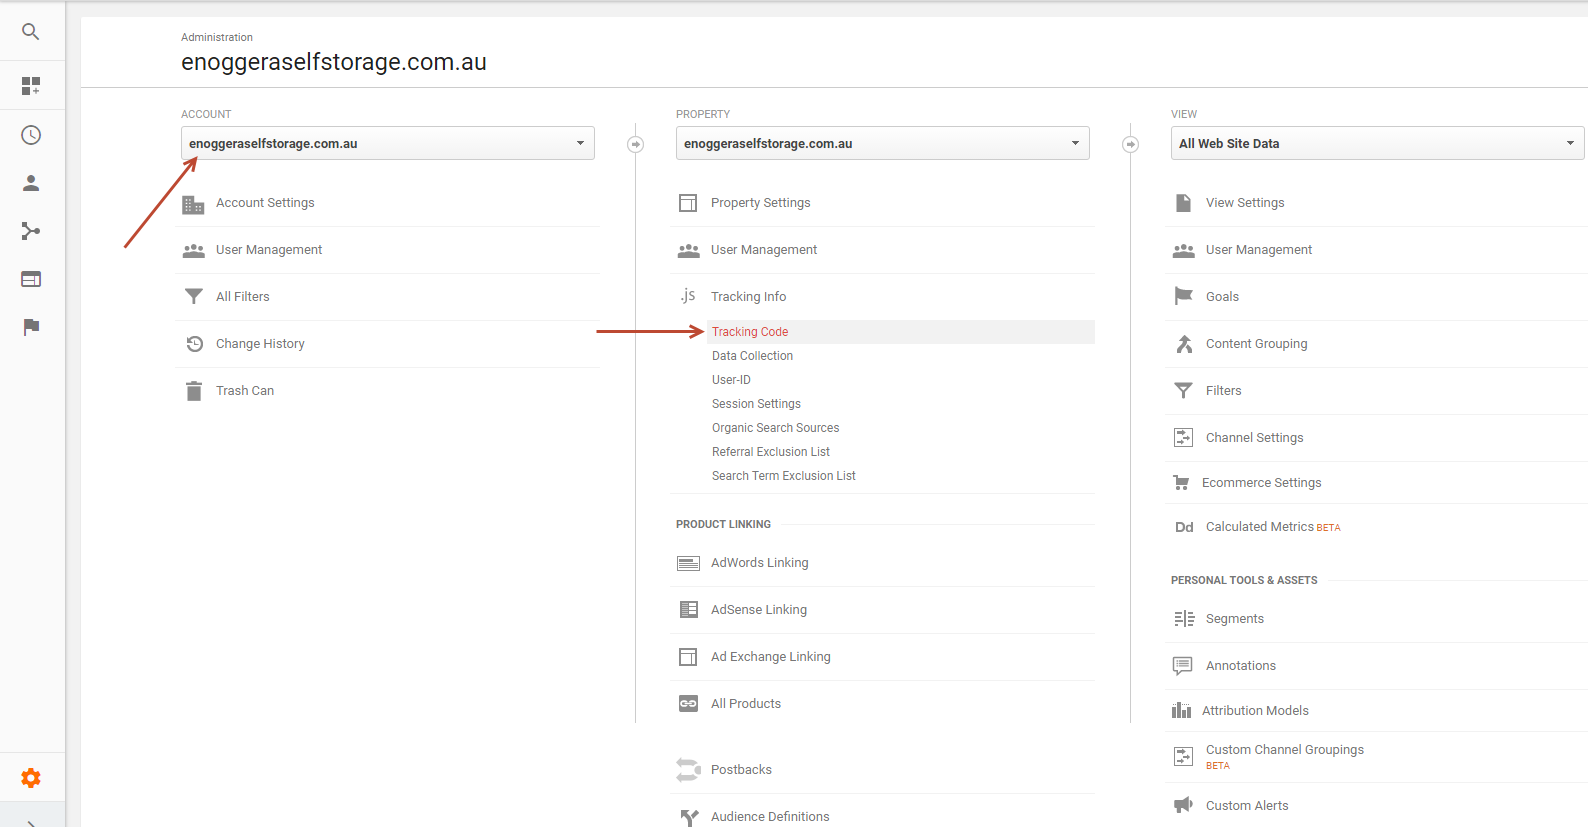
Task: Open View column Filters
Action: click(1224, 391)
